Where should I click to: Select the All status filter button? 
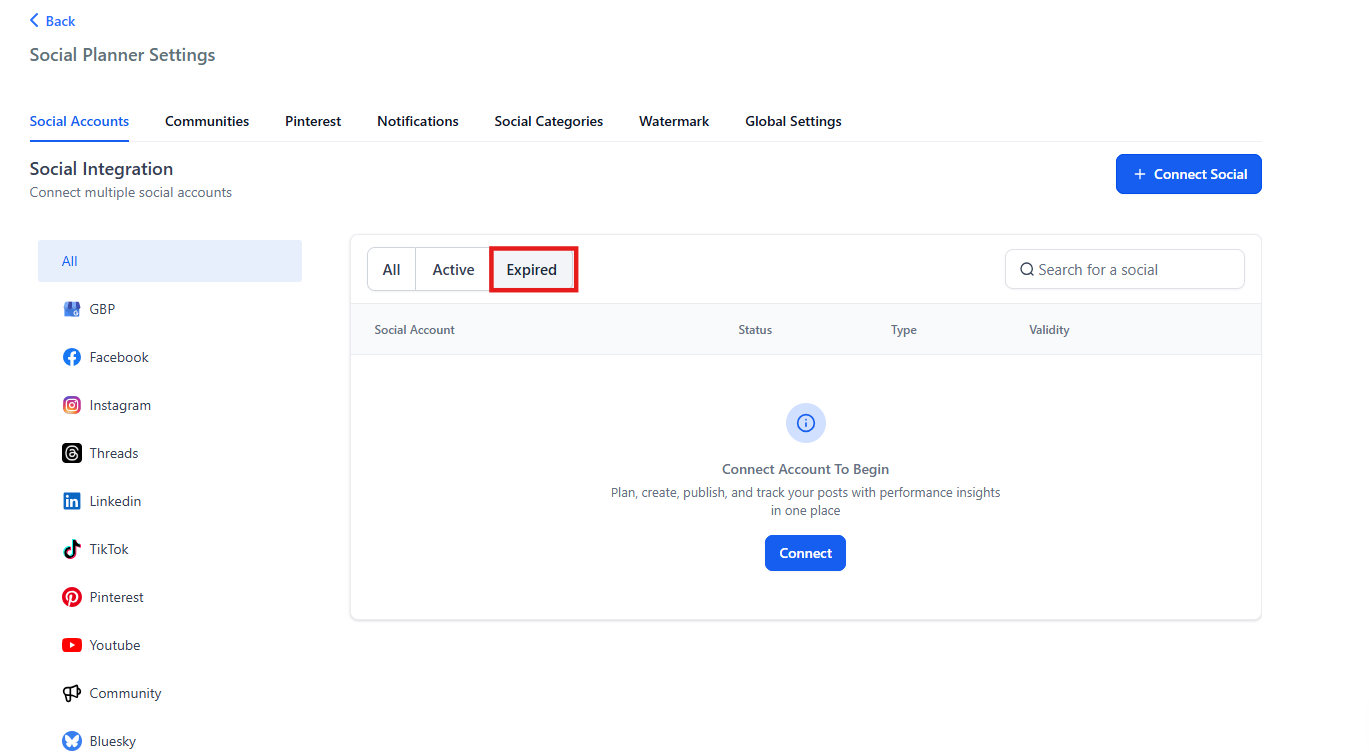pos(391,270)
